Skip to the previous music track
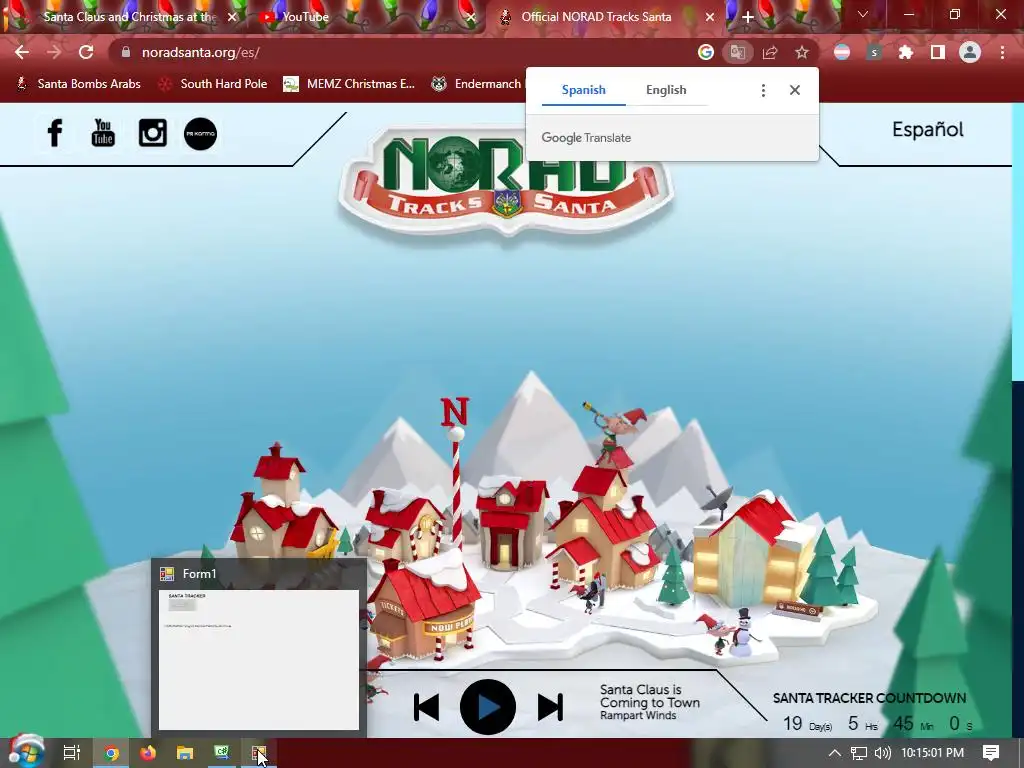 pyautogui.click(x=426, y=707)
